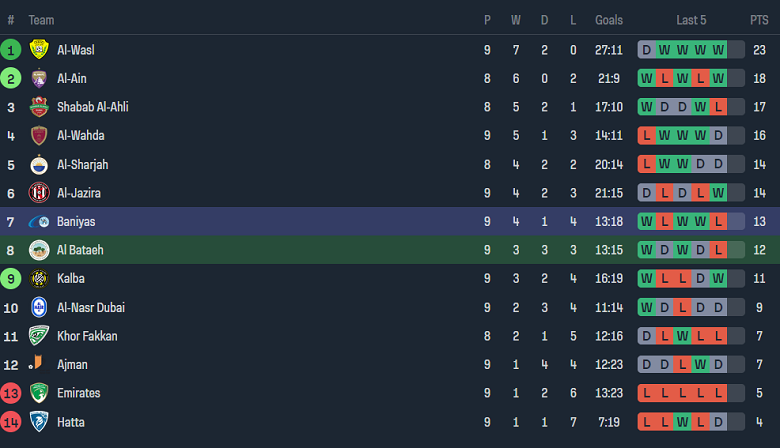Click the Al-Sharjah team logo

(x=39, y=164)
